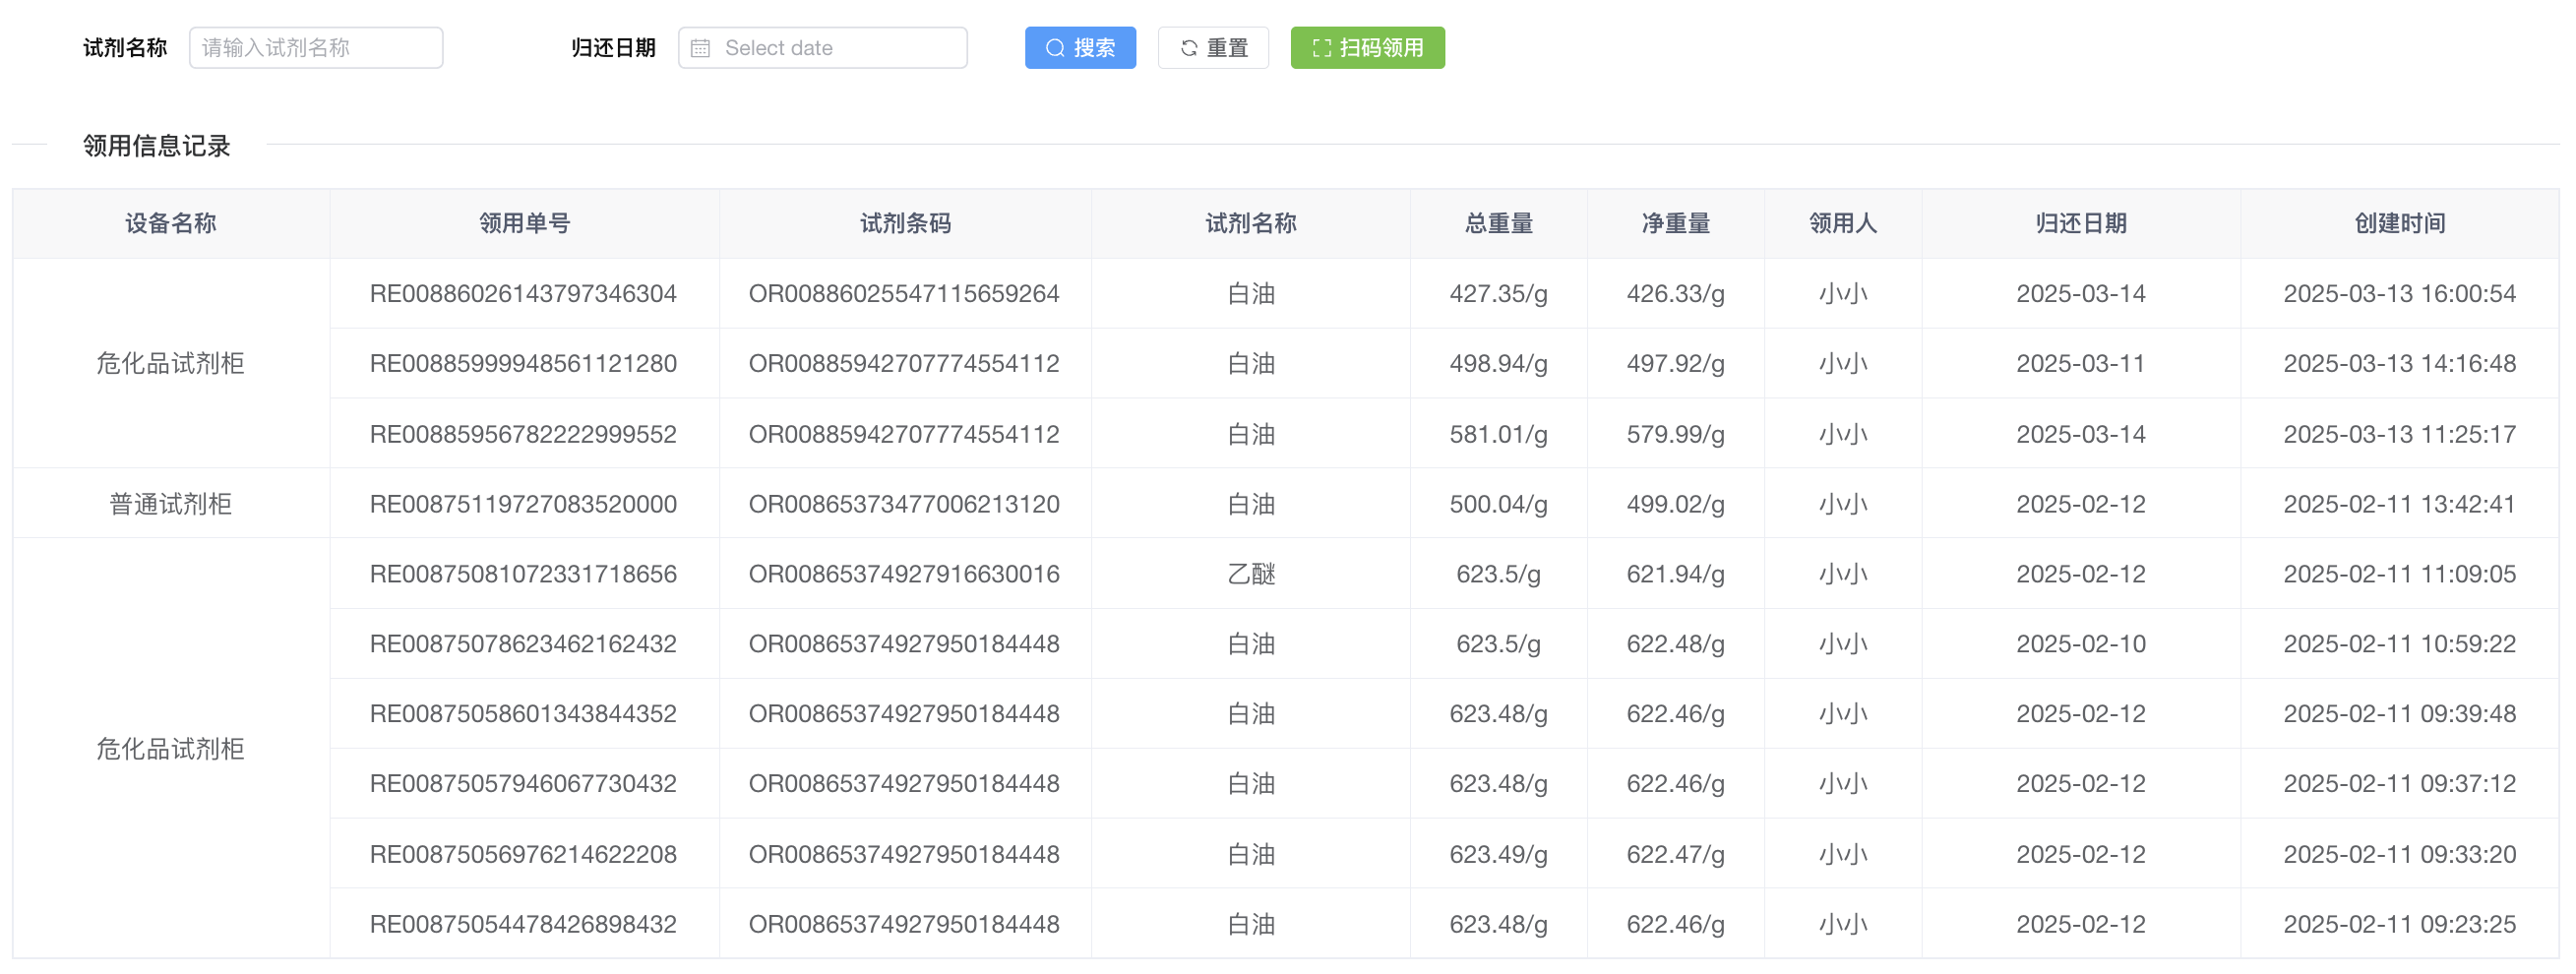Select order number RE00875119727083520000
This screenshot has height=974, width=2576.
(523, 504)
